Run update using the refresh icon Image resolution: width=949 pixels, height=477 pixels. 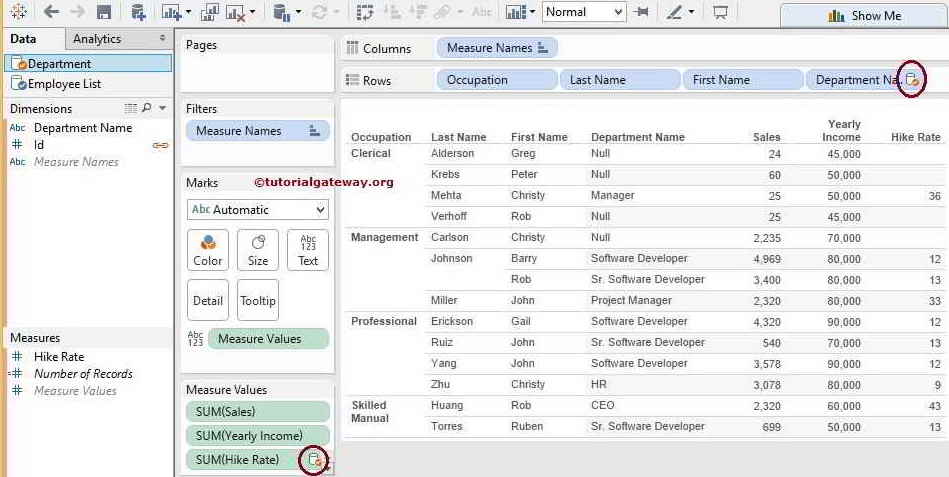point(319,12)
